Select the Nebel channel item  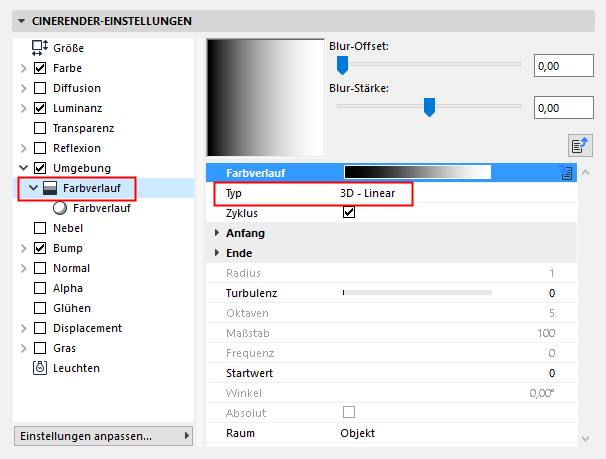(68, 228)
